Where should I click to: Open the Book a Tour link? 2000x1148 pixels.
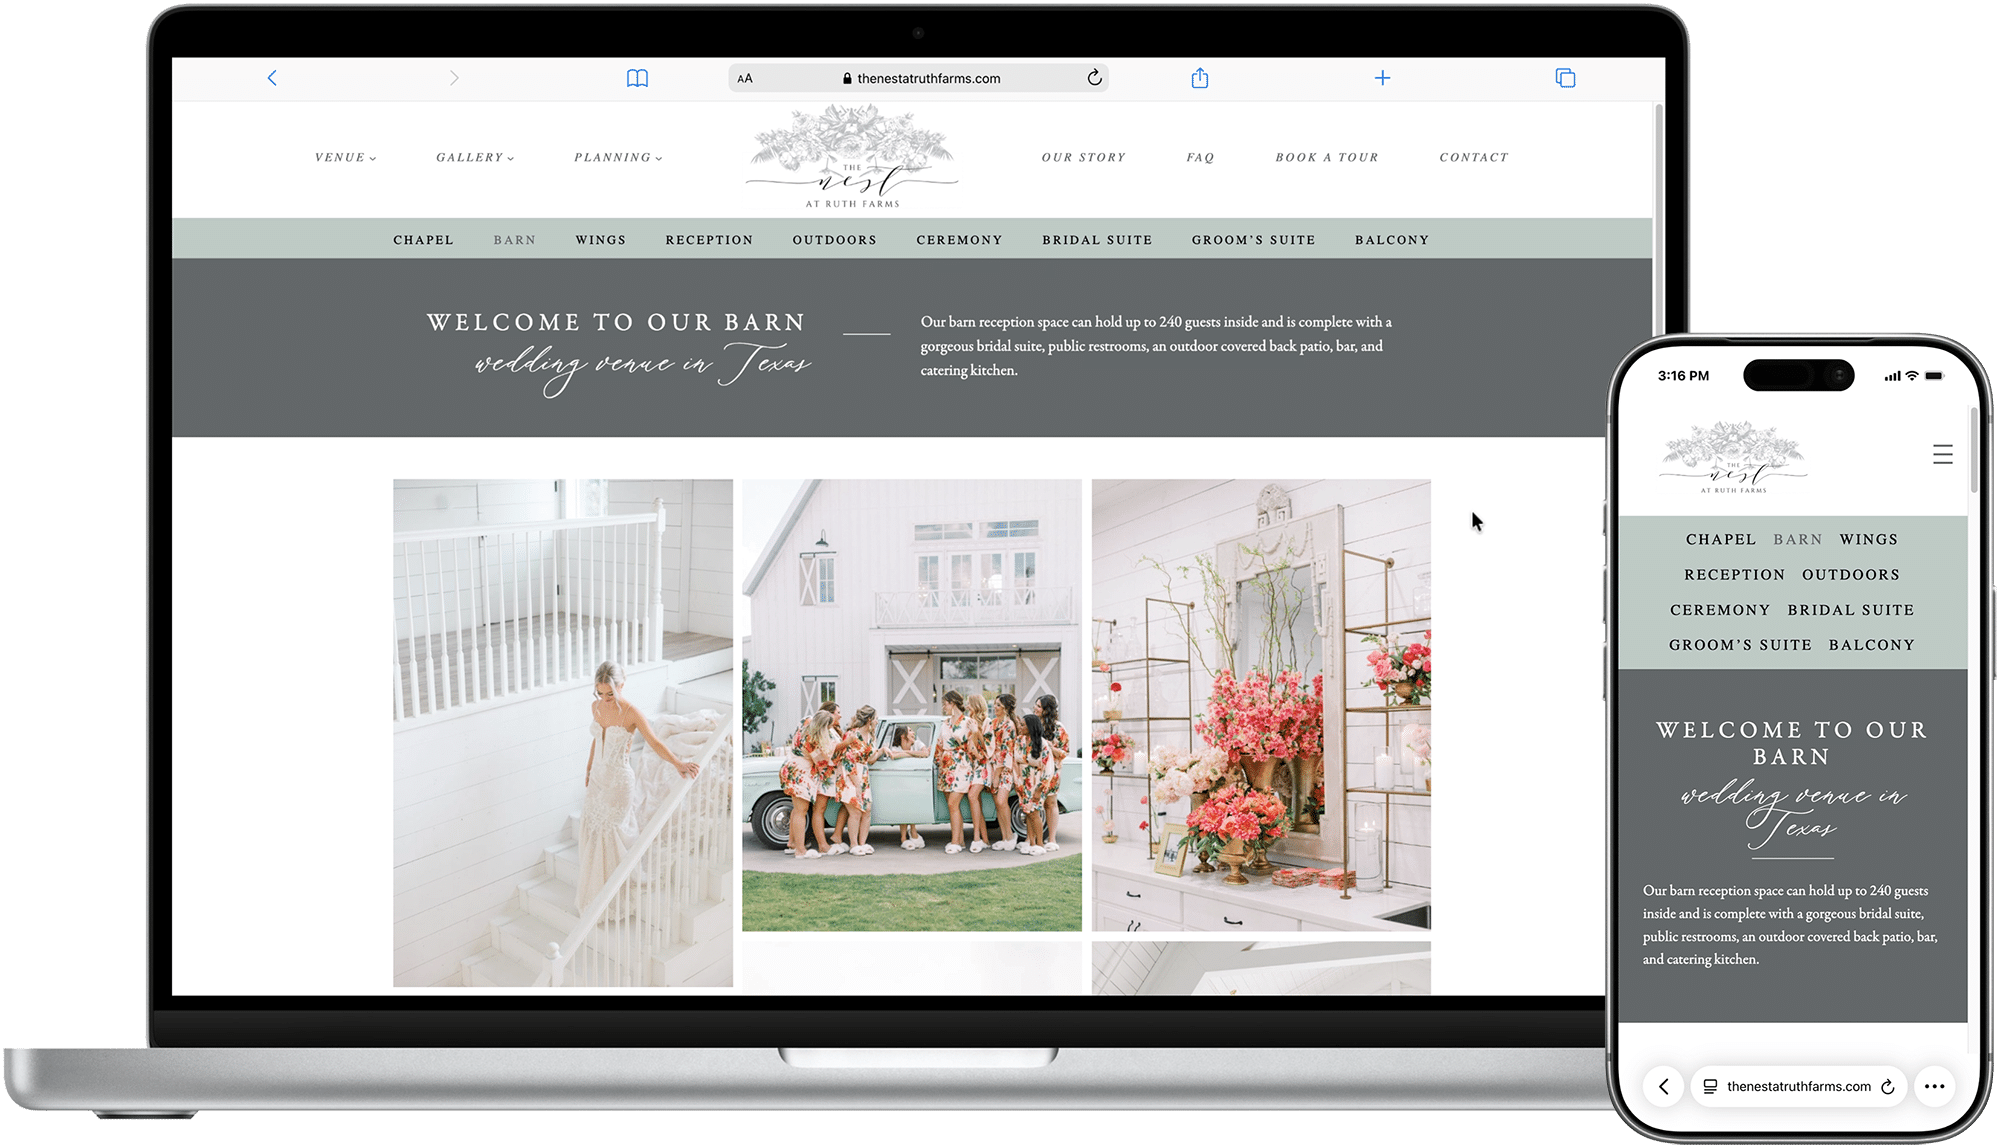coord(1326,158)
